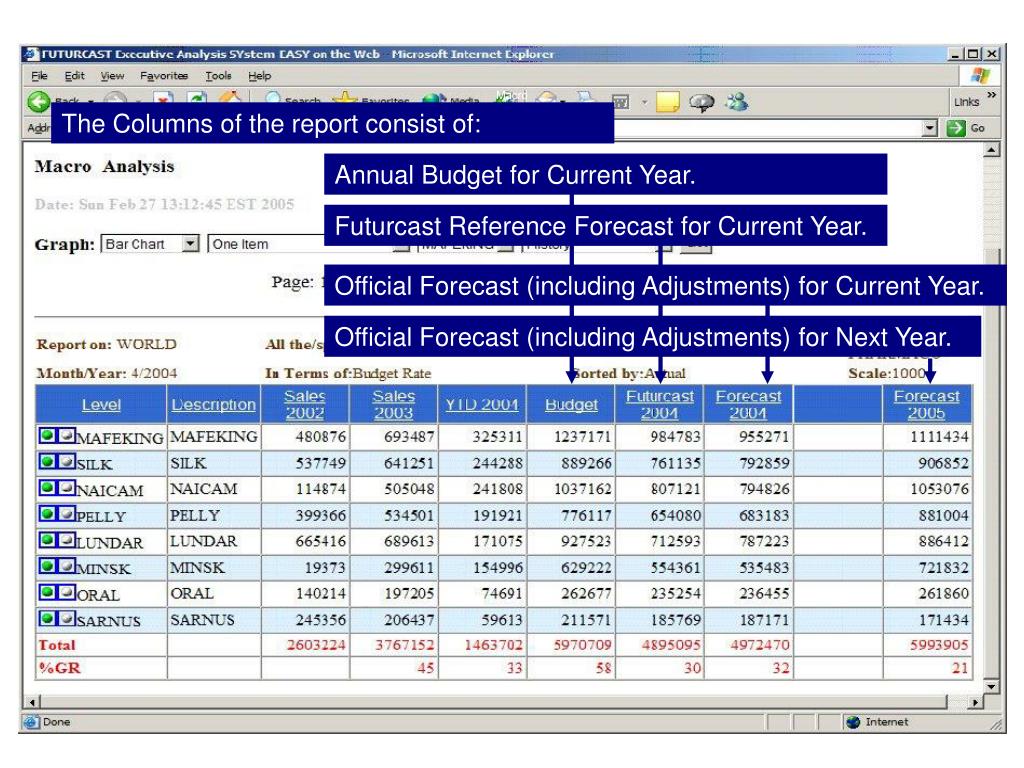1024x768 pixels.
Task: Click the Total Budget value 5970709
Action: [x=583, y=645]
